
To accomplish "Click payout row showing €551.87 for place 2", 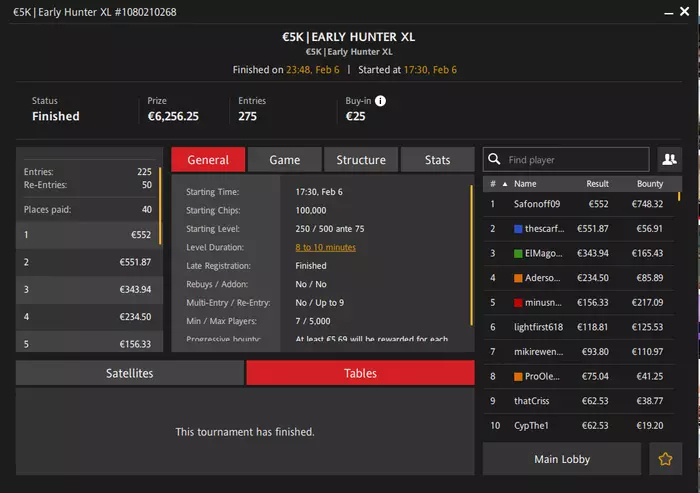I will pyautogui.click(x=88, y=262).
